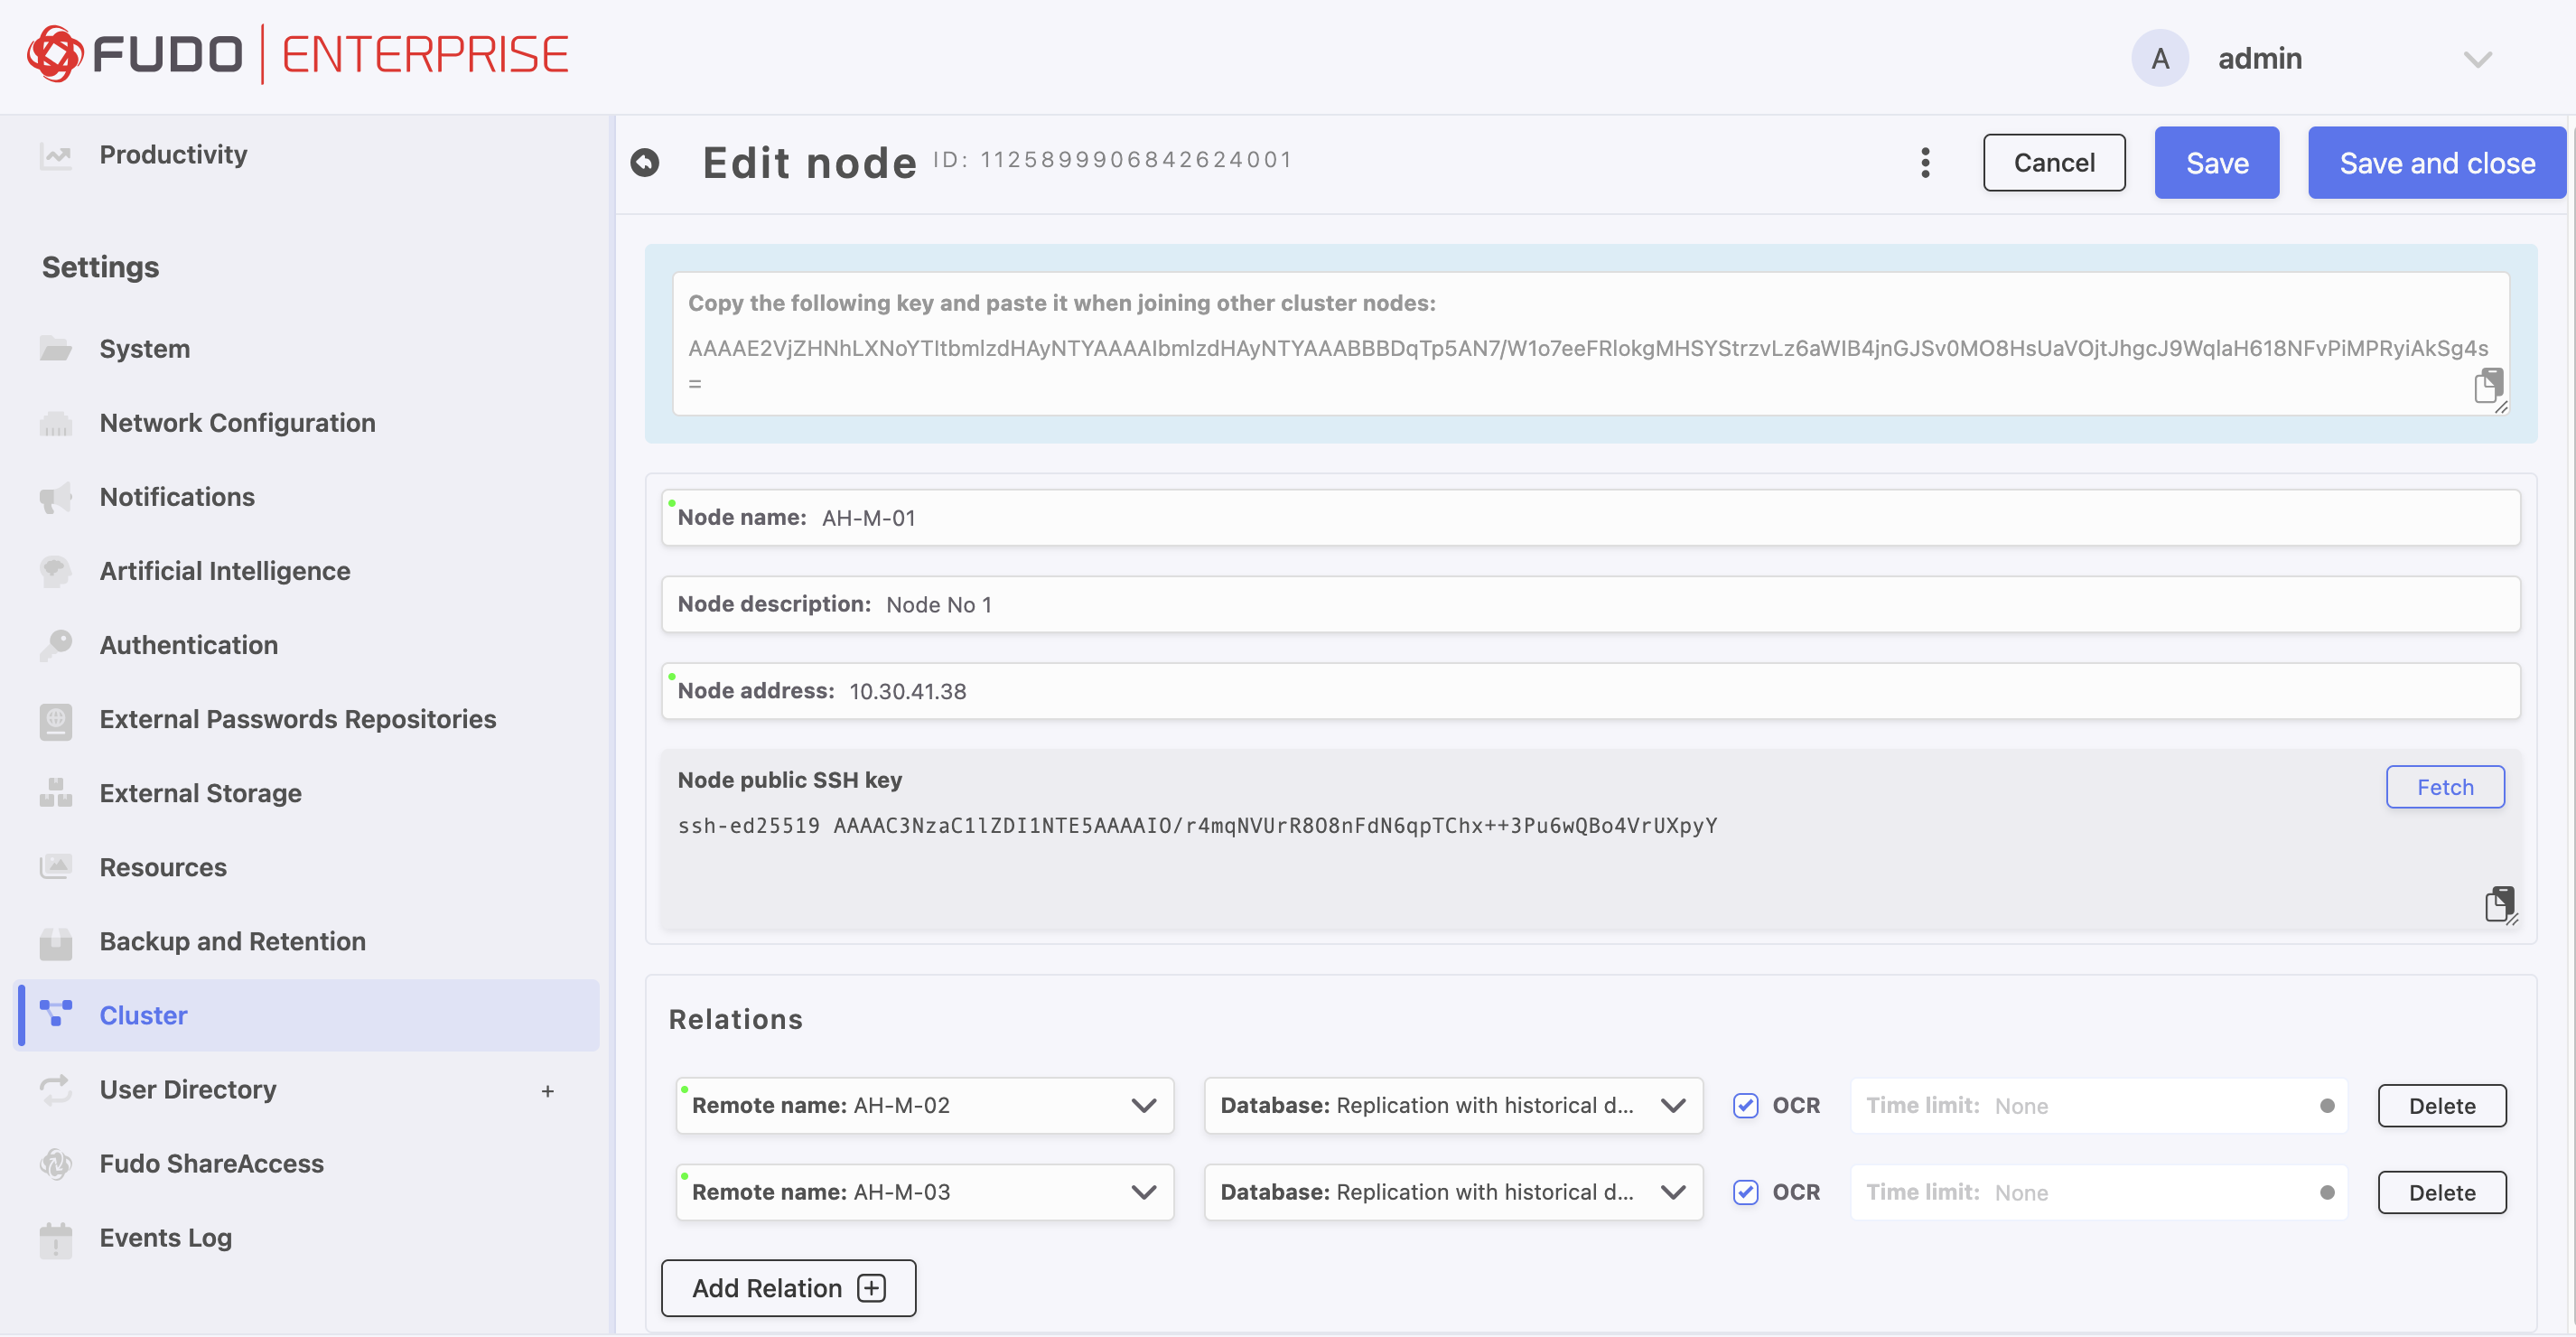Screen dimensions: 2576x1337
Task: Copy the node public SSH key
Action: pyautogui.click(x=2499, y=903)
